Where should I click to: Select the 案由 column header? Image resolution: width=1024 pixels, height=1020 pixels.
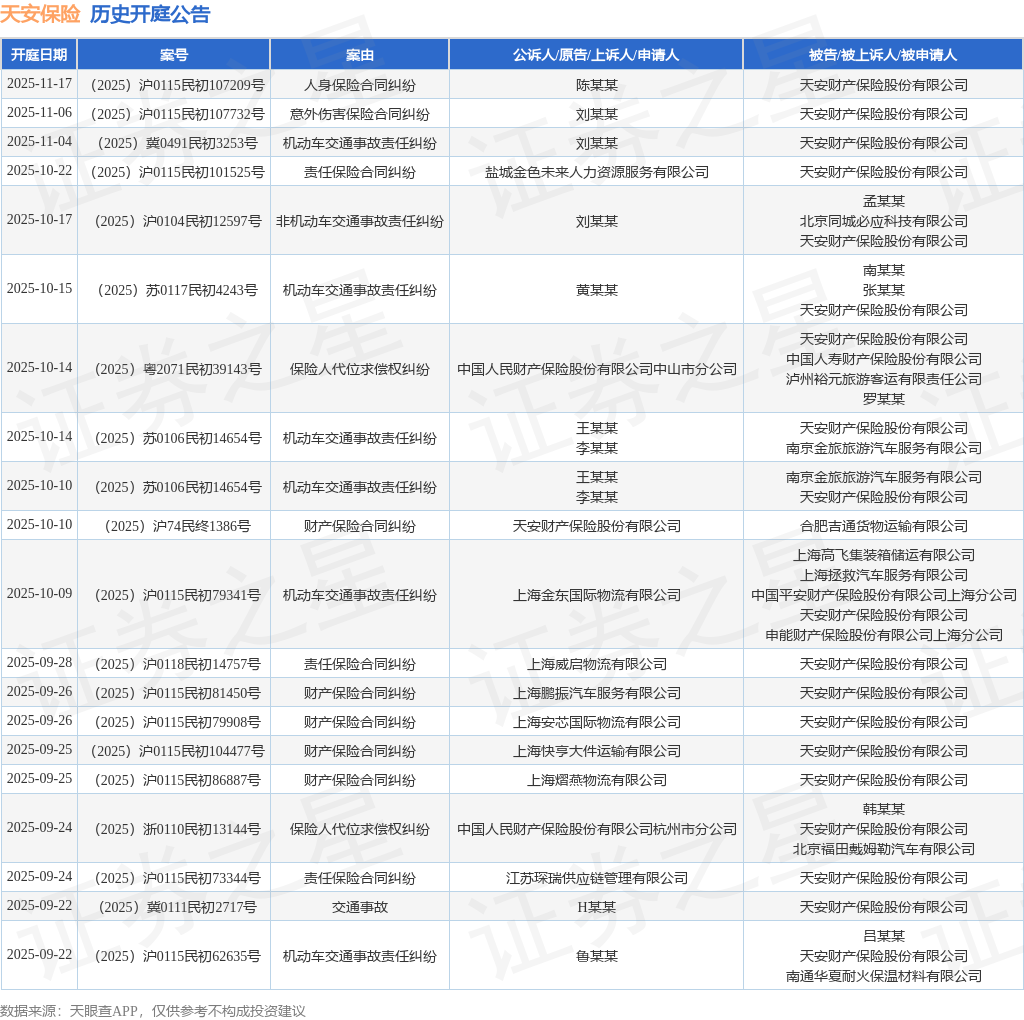click(x=360, y=55)
